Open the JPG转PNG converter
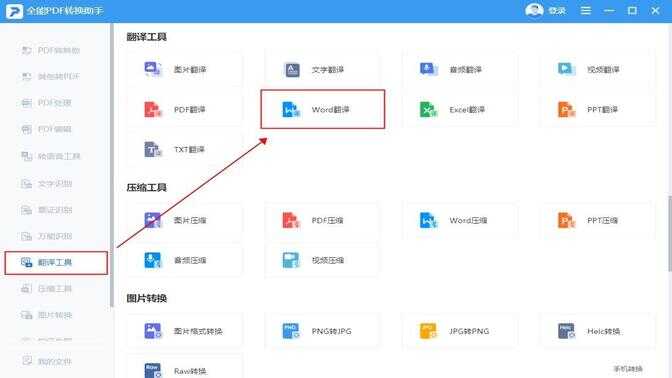This screenshot has width=672, height=378. point(460,331)
